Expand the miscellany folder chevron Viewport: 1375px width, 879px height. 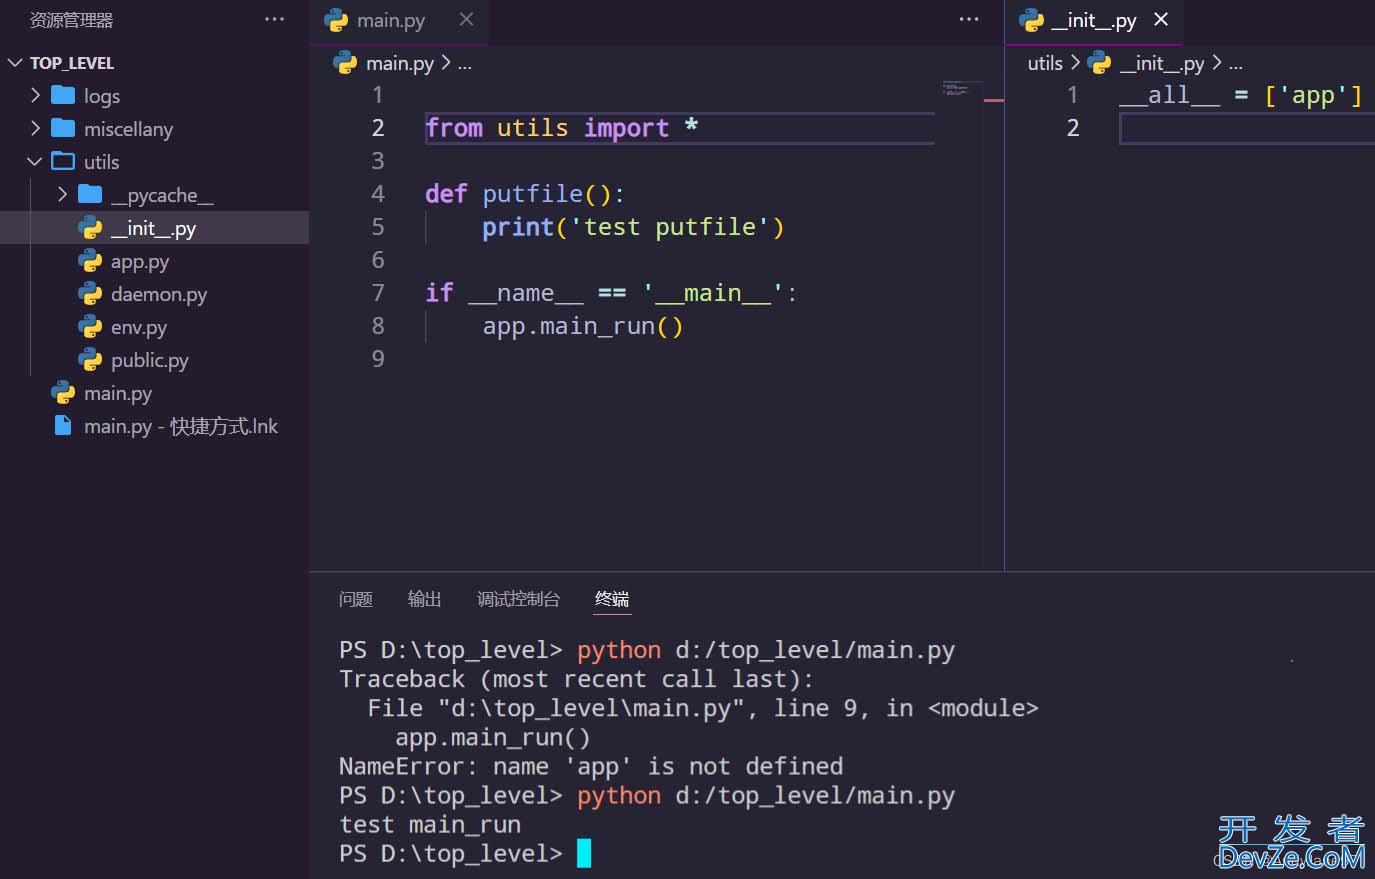(x=36, y=128)
